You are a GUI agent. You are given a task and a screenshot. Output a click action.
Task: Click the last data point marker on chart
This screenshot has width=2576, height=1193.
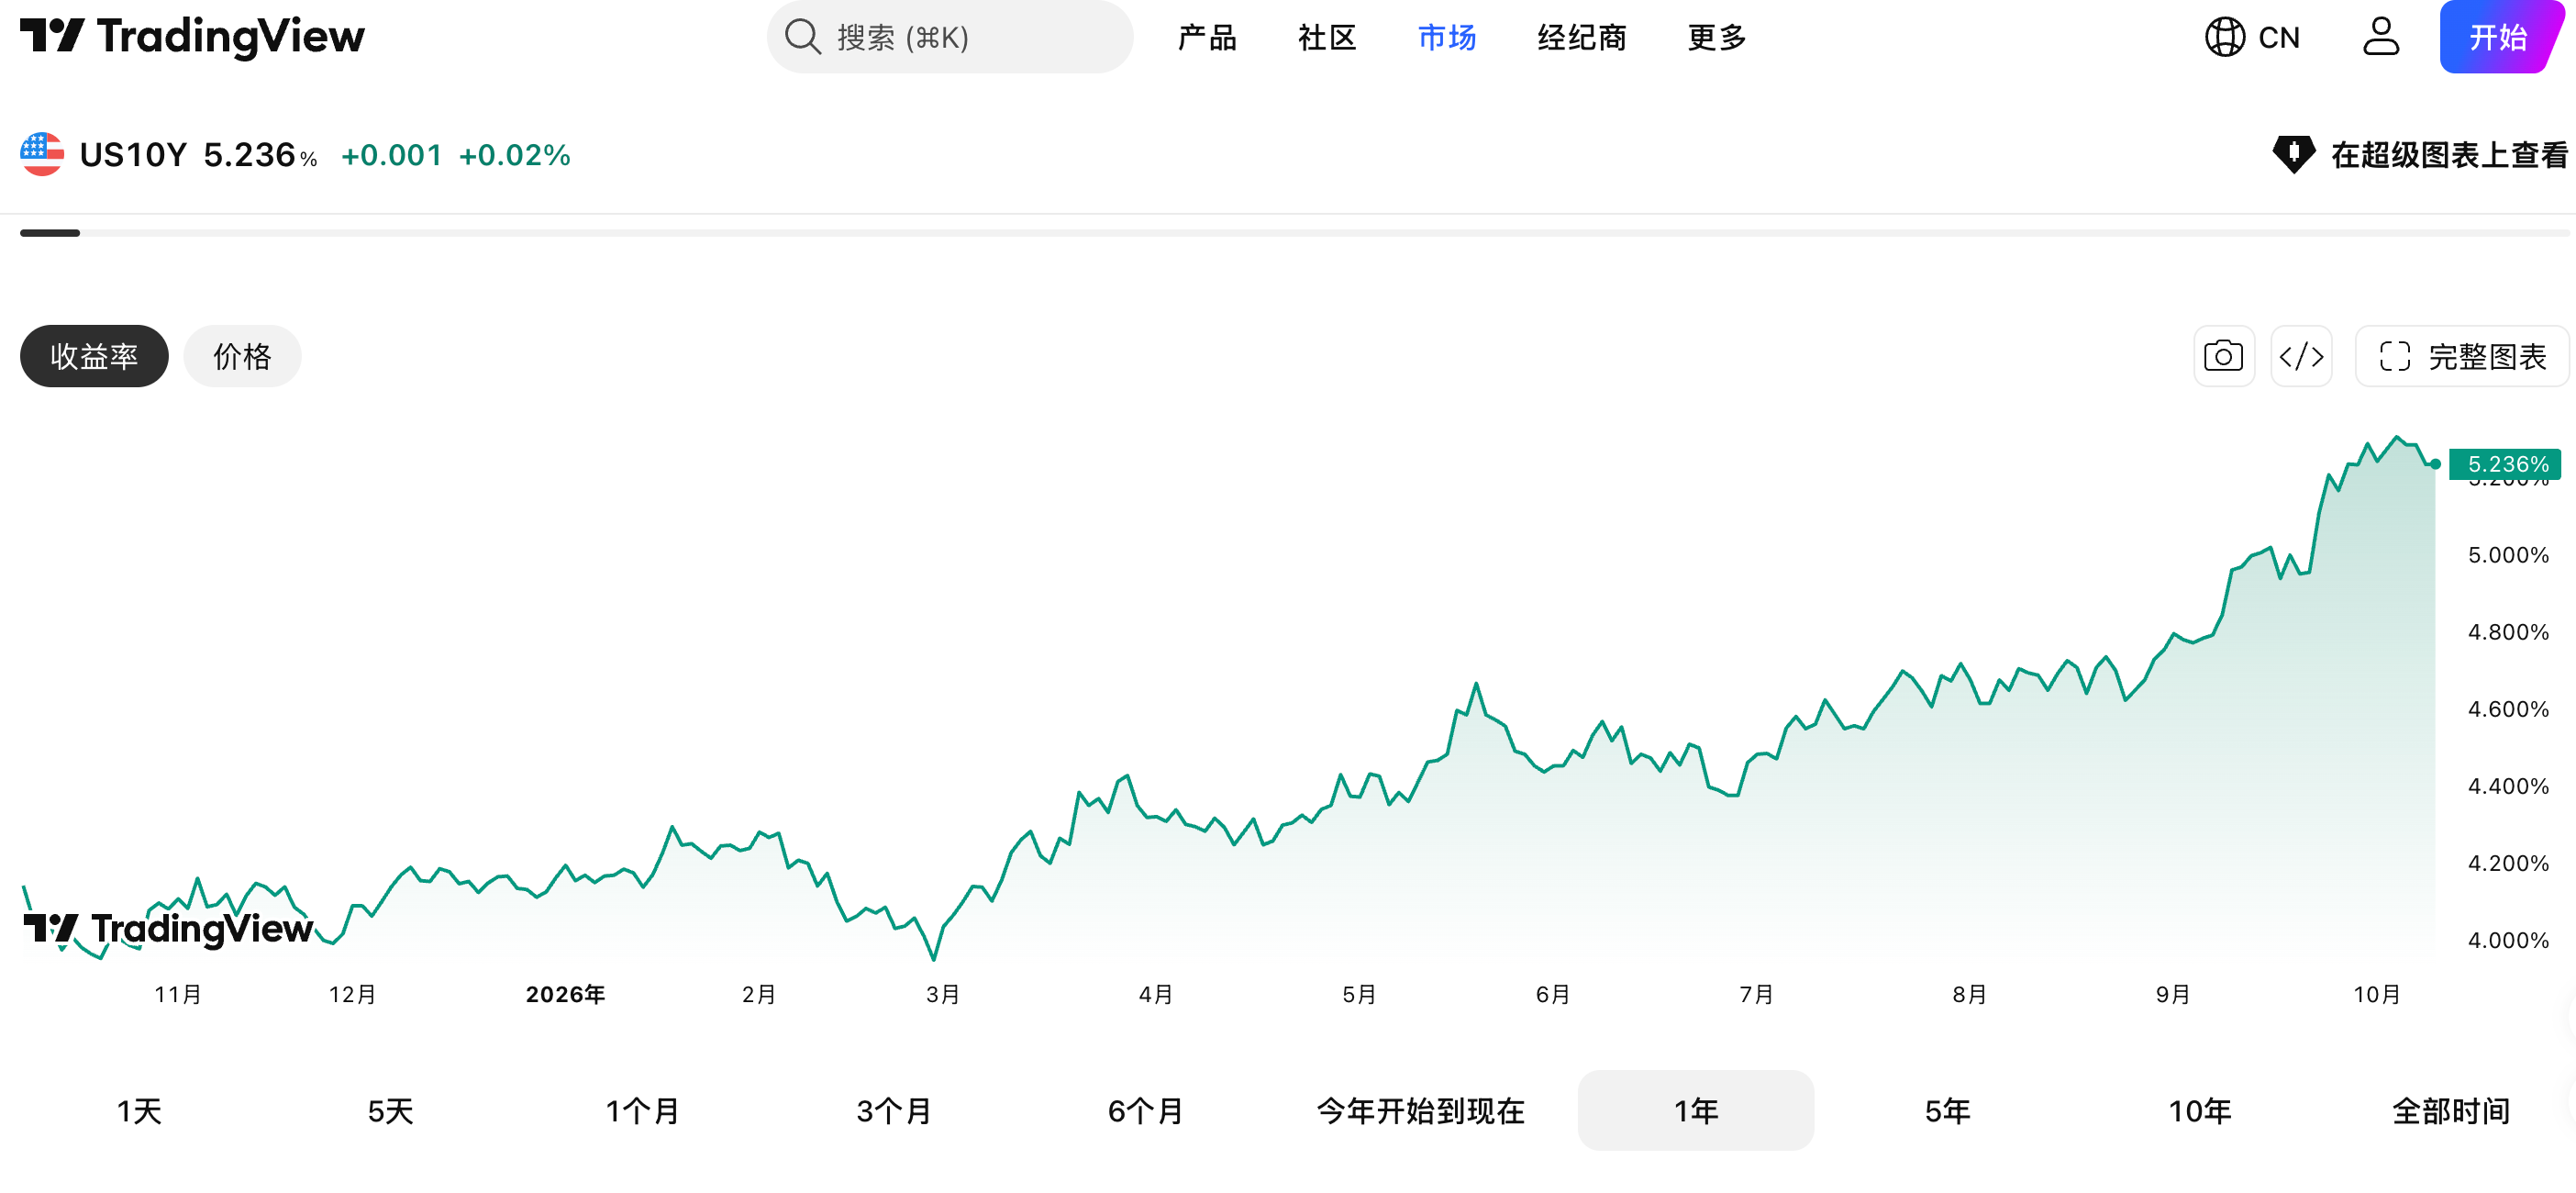click(x=2435, y=464)
